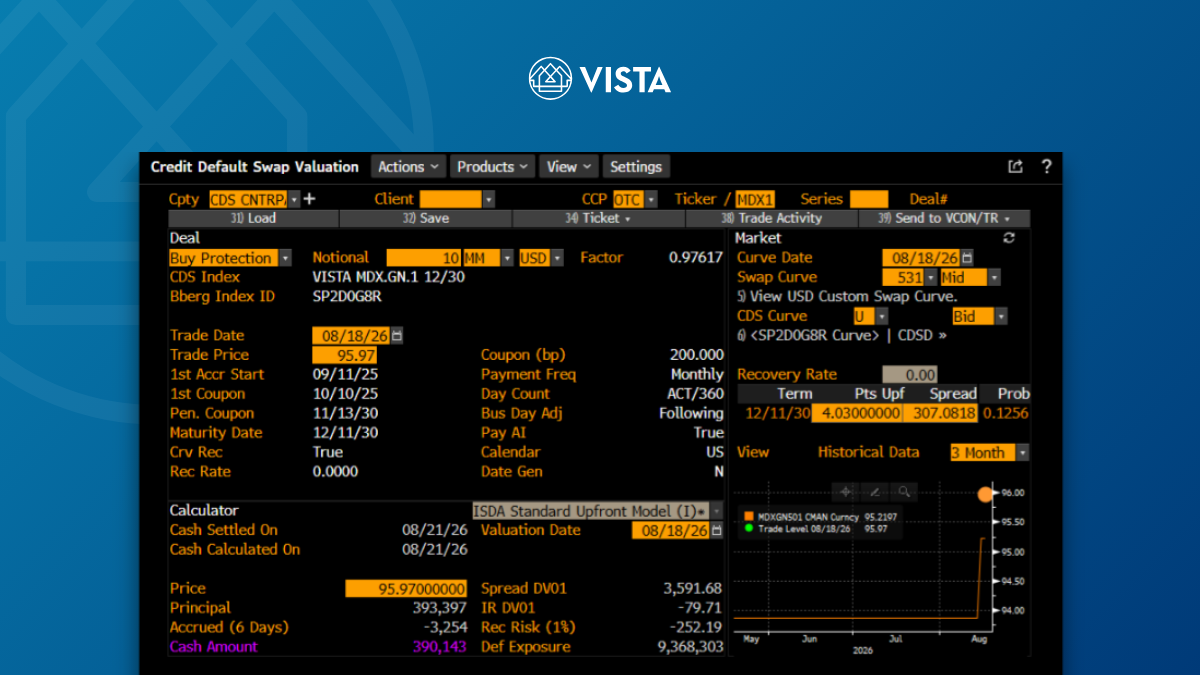The image size is (1200, 675).
Task: Click the Def Exposure value 9,368,303
Action: pos(690,647)
